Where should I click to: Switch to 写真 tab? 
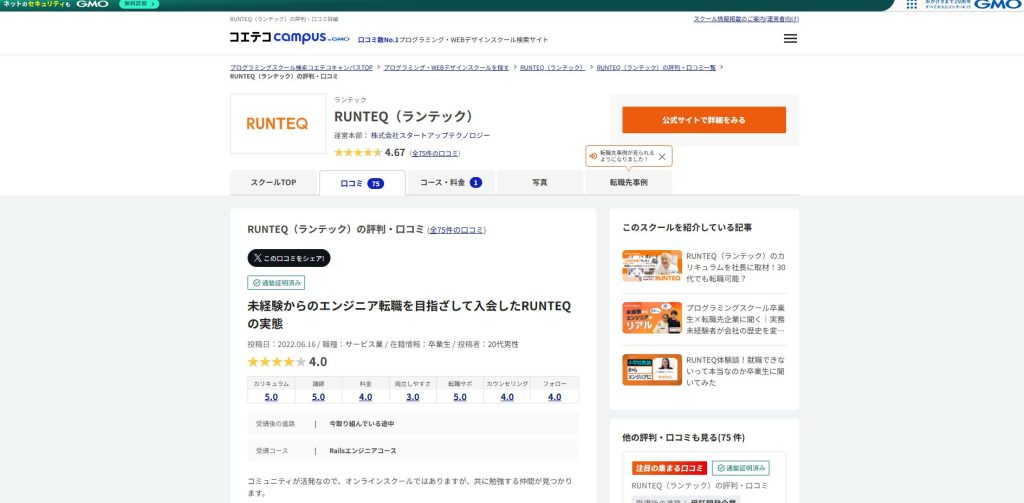click(540, 183)
